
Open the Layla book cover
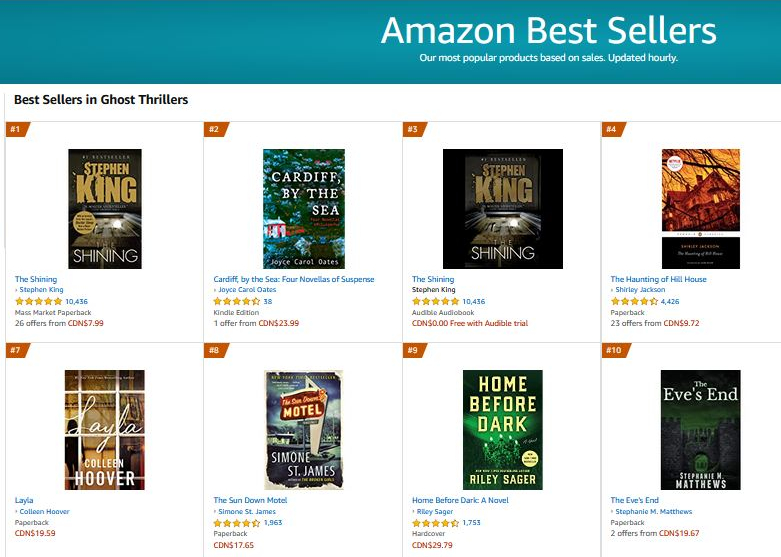[104, 429]
